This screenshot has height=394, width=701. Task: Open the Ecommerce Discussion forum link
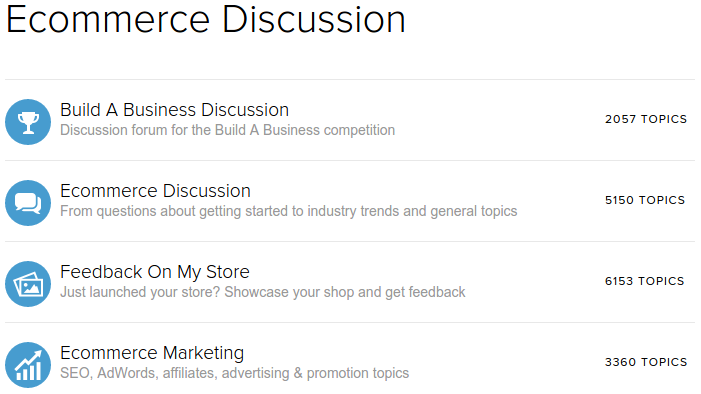pyautogui.click(x=155, y=191)
